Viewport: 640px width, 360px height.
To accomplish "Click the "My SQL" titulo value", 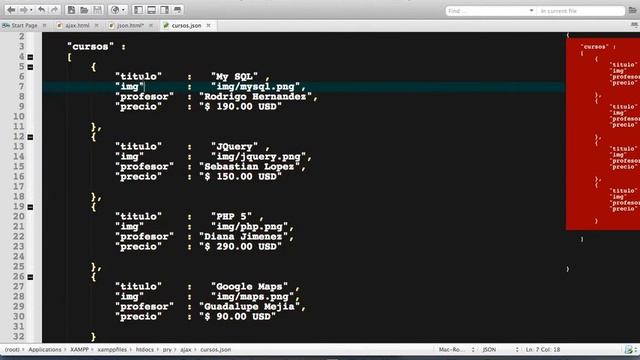I will tap(234, 77).
